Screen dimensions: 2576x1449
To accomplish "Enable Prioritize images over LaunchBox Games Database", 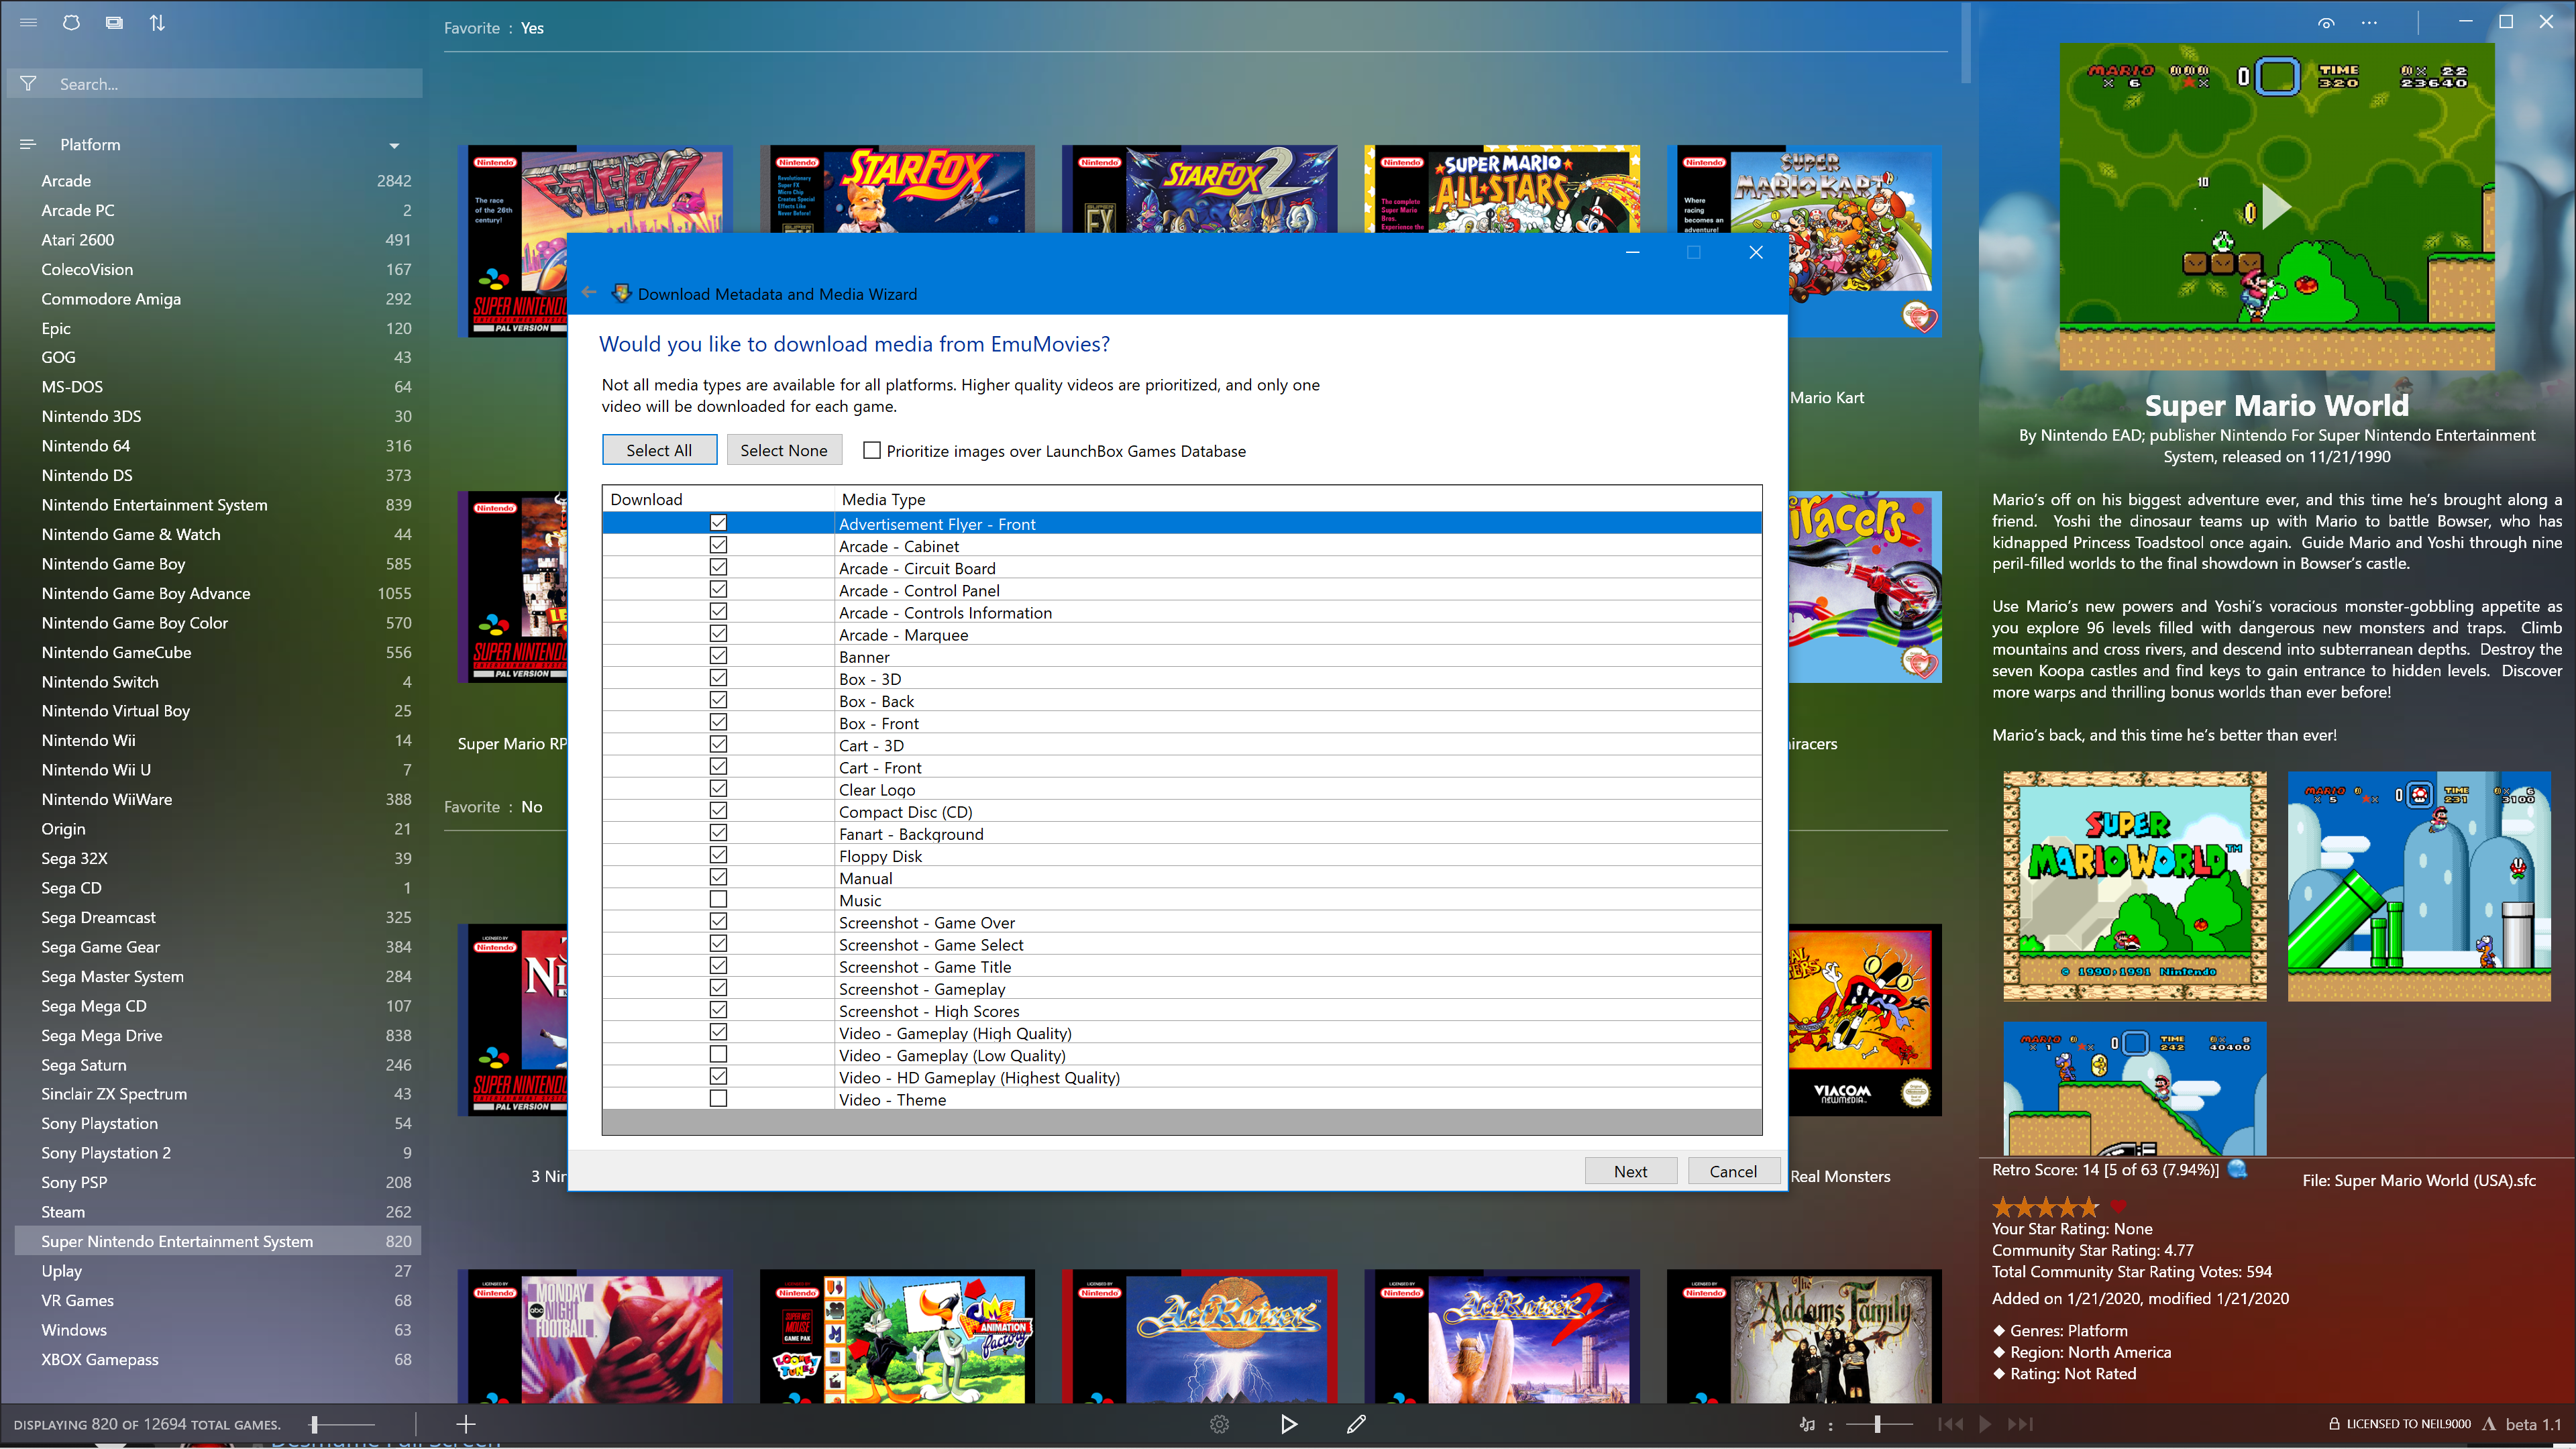I will tap(872, 451).
